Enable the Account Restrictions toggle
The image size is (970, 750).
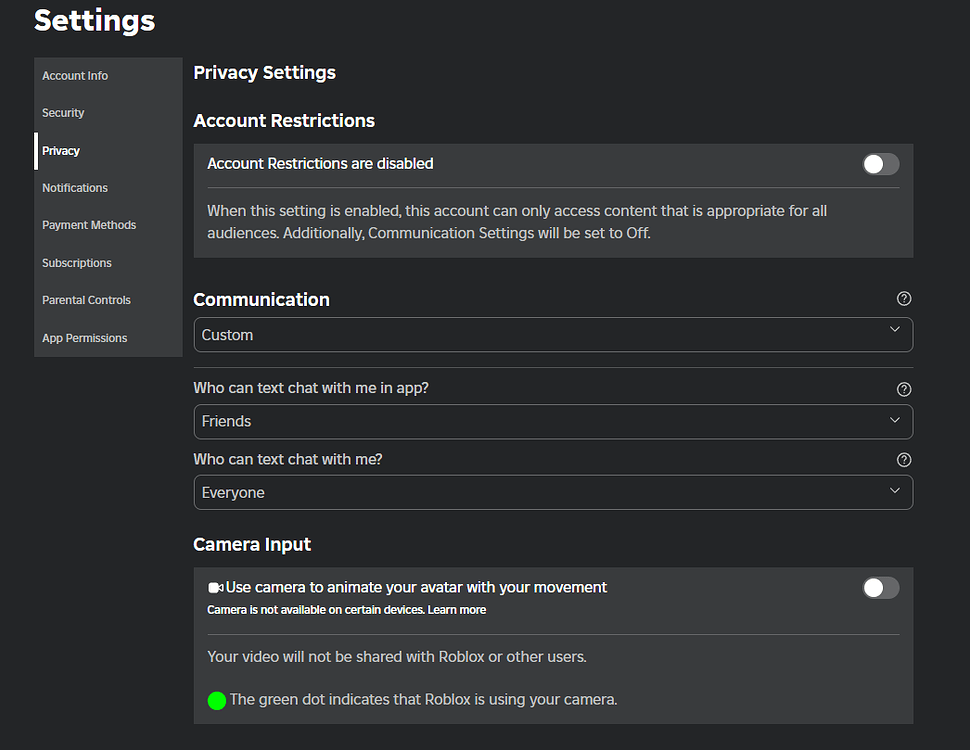[880, 164]
